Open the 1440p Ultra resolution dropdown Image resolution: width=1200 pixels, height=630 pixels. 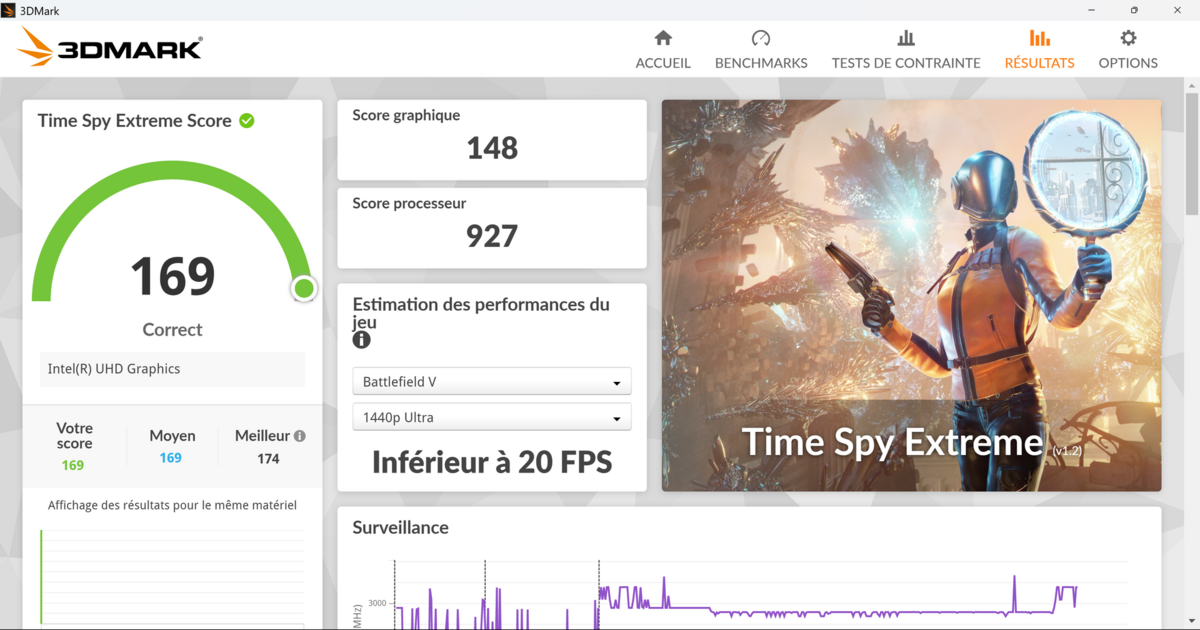pos(492,417)
